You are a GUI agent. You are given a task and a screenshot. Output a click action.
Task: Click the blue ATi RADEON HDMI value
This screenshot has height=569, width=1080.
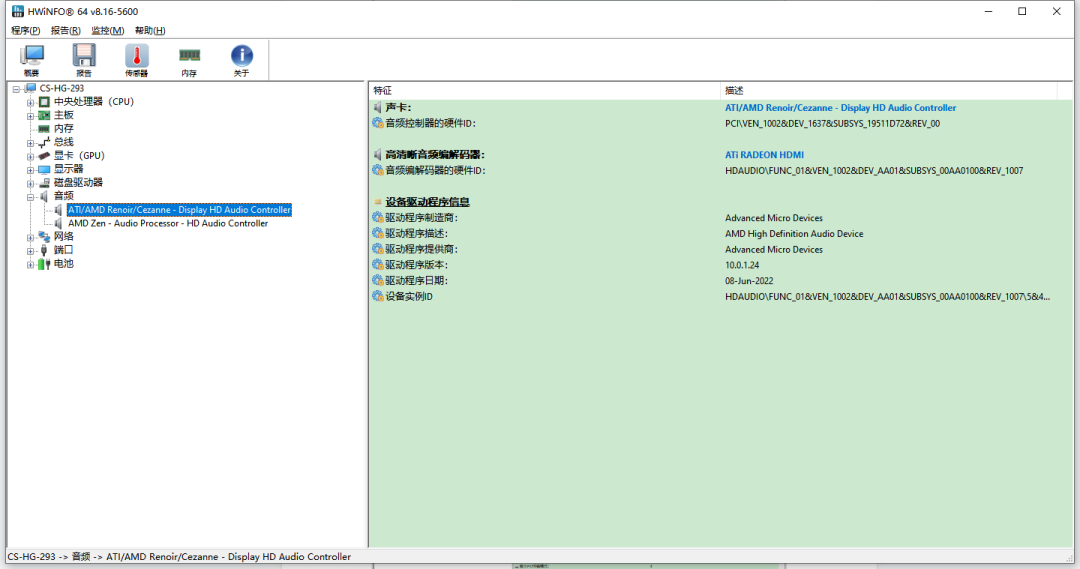click(x=764, y=155)
